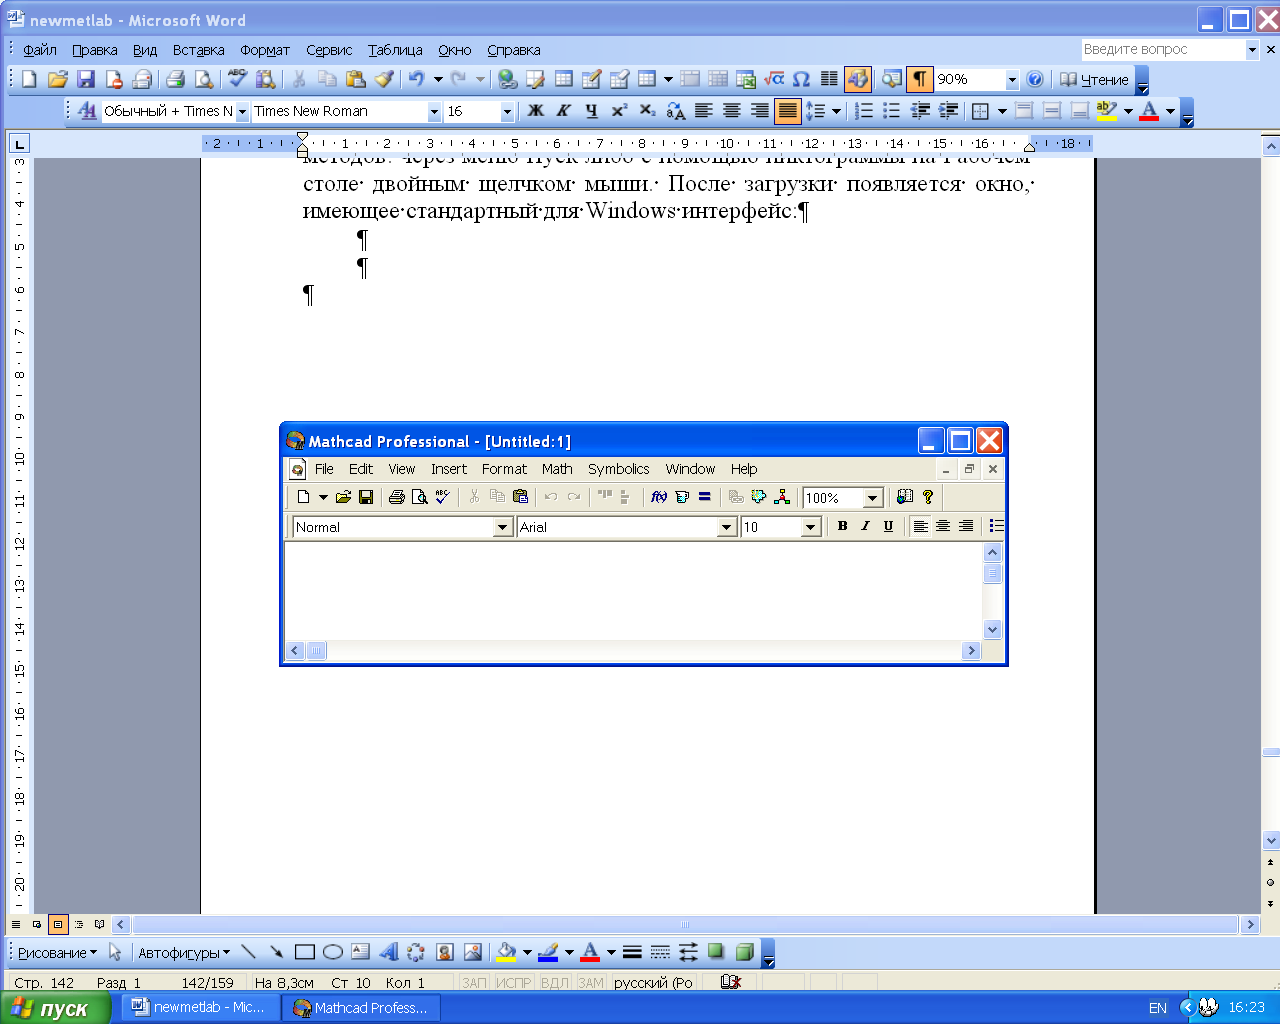This screenshot has width=1280, height=1024.
Task: Open the Файл menu
Action: click(x=40, y=50)
